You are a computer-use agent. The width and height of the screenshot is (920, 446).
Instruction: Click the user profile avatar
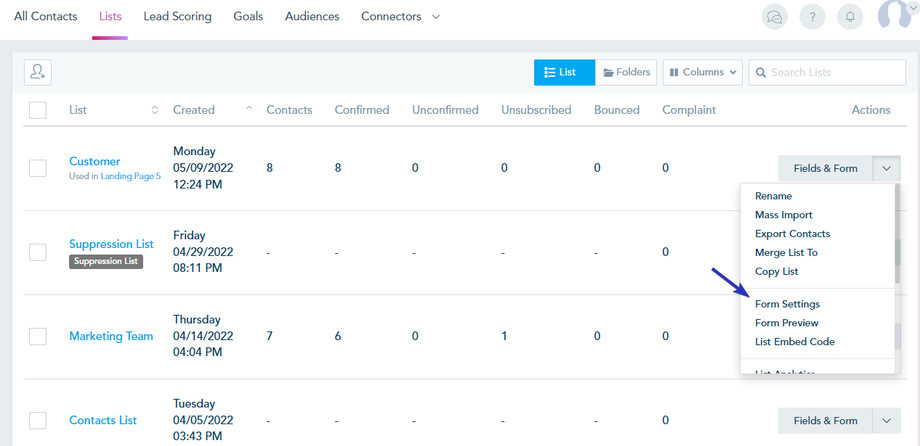tap(893, 15)
